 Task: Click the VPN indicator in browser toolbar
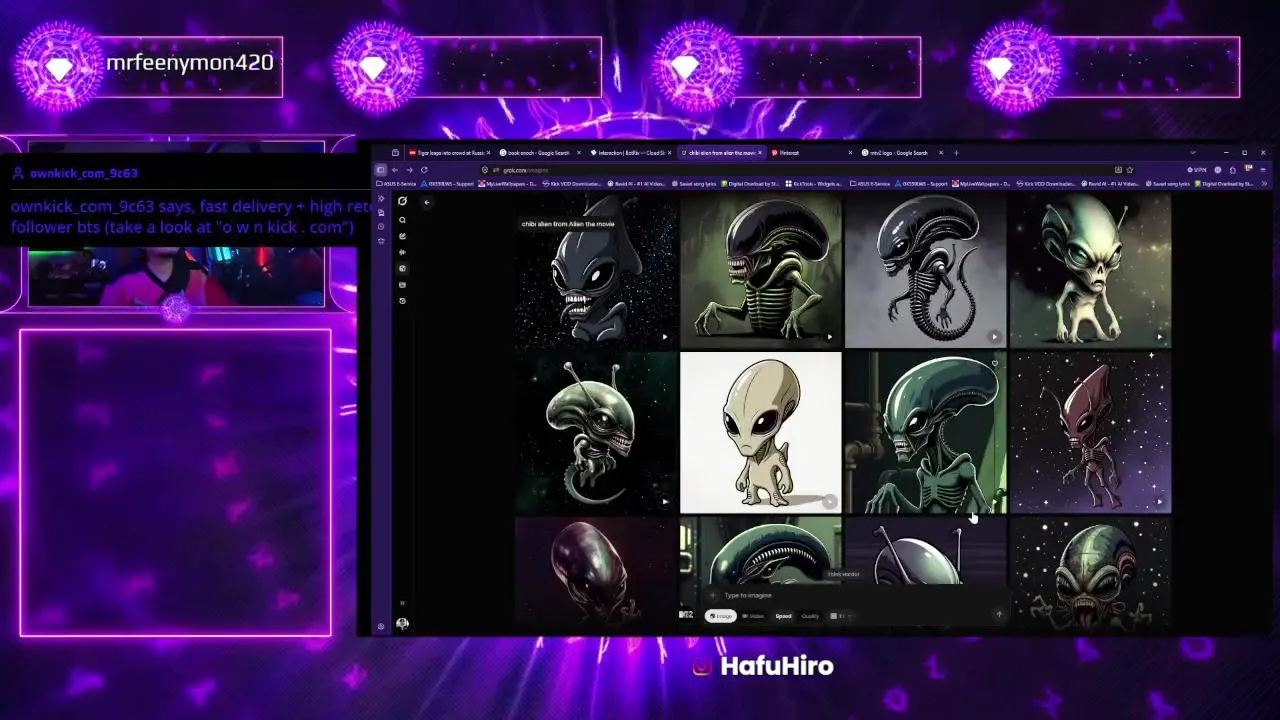[1197, 170]
